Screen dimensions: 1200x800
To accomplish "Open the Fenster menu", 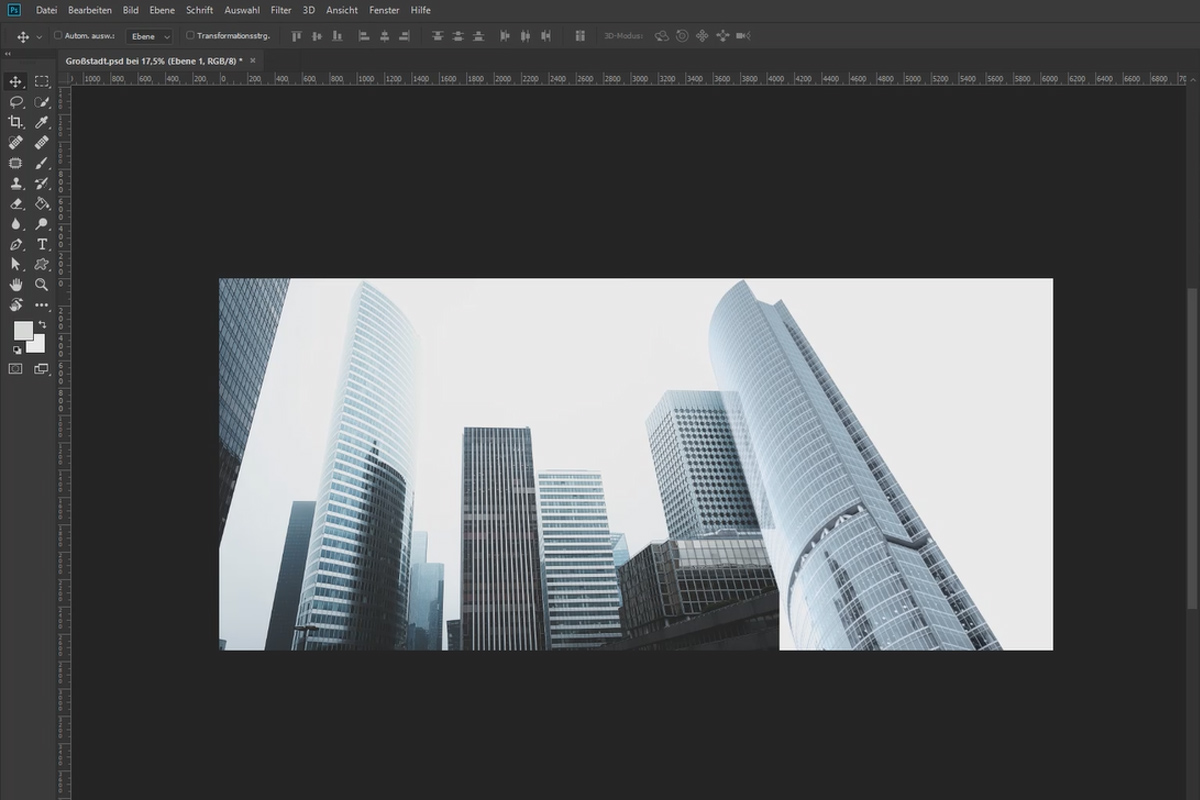I will point(384,10).
